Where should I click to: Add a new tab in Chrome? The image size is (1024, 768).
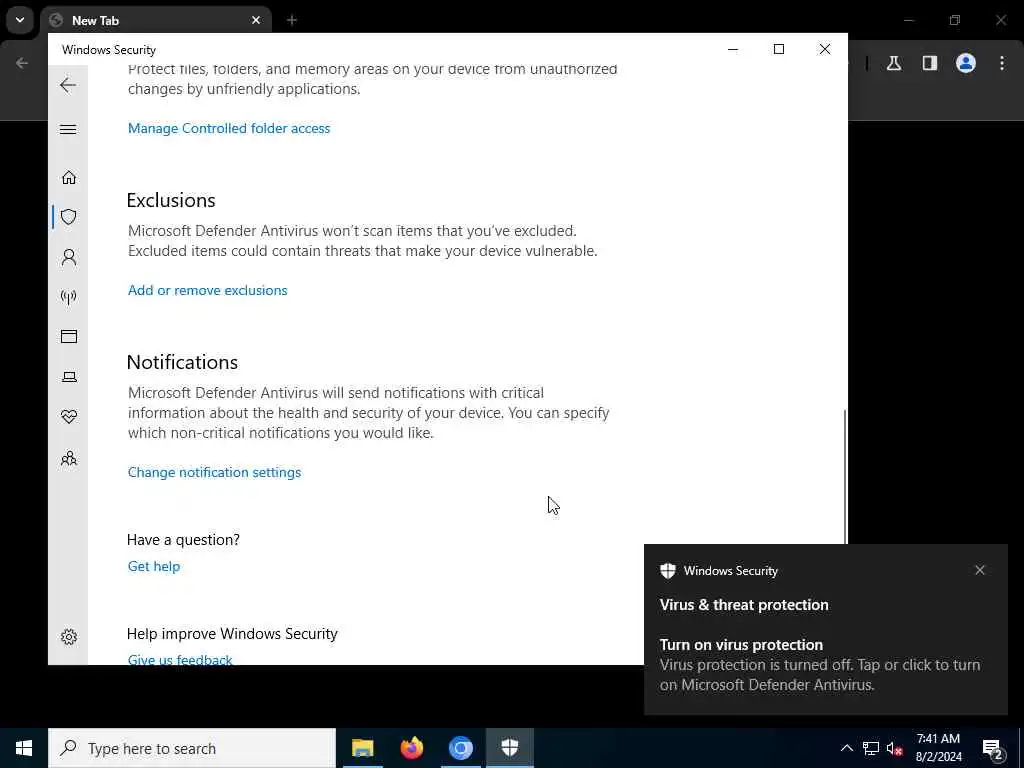[x=292, y=20]
